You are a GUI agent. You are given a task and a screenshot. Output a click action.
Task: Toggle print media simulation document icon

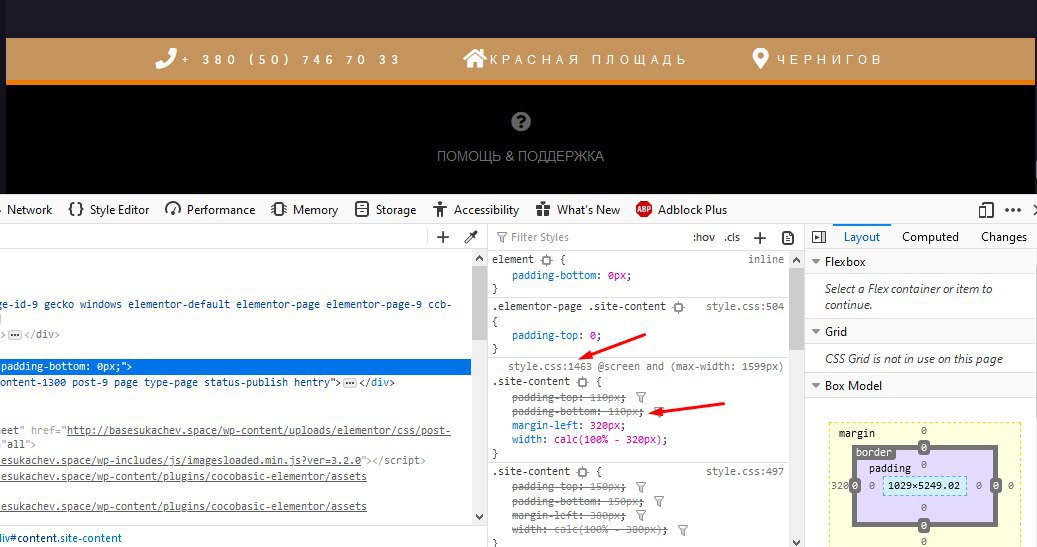click(x=788, y=237)
